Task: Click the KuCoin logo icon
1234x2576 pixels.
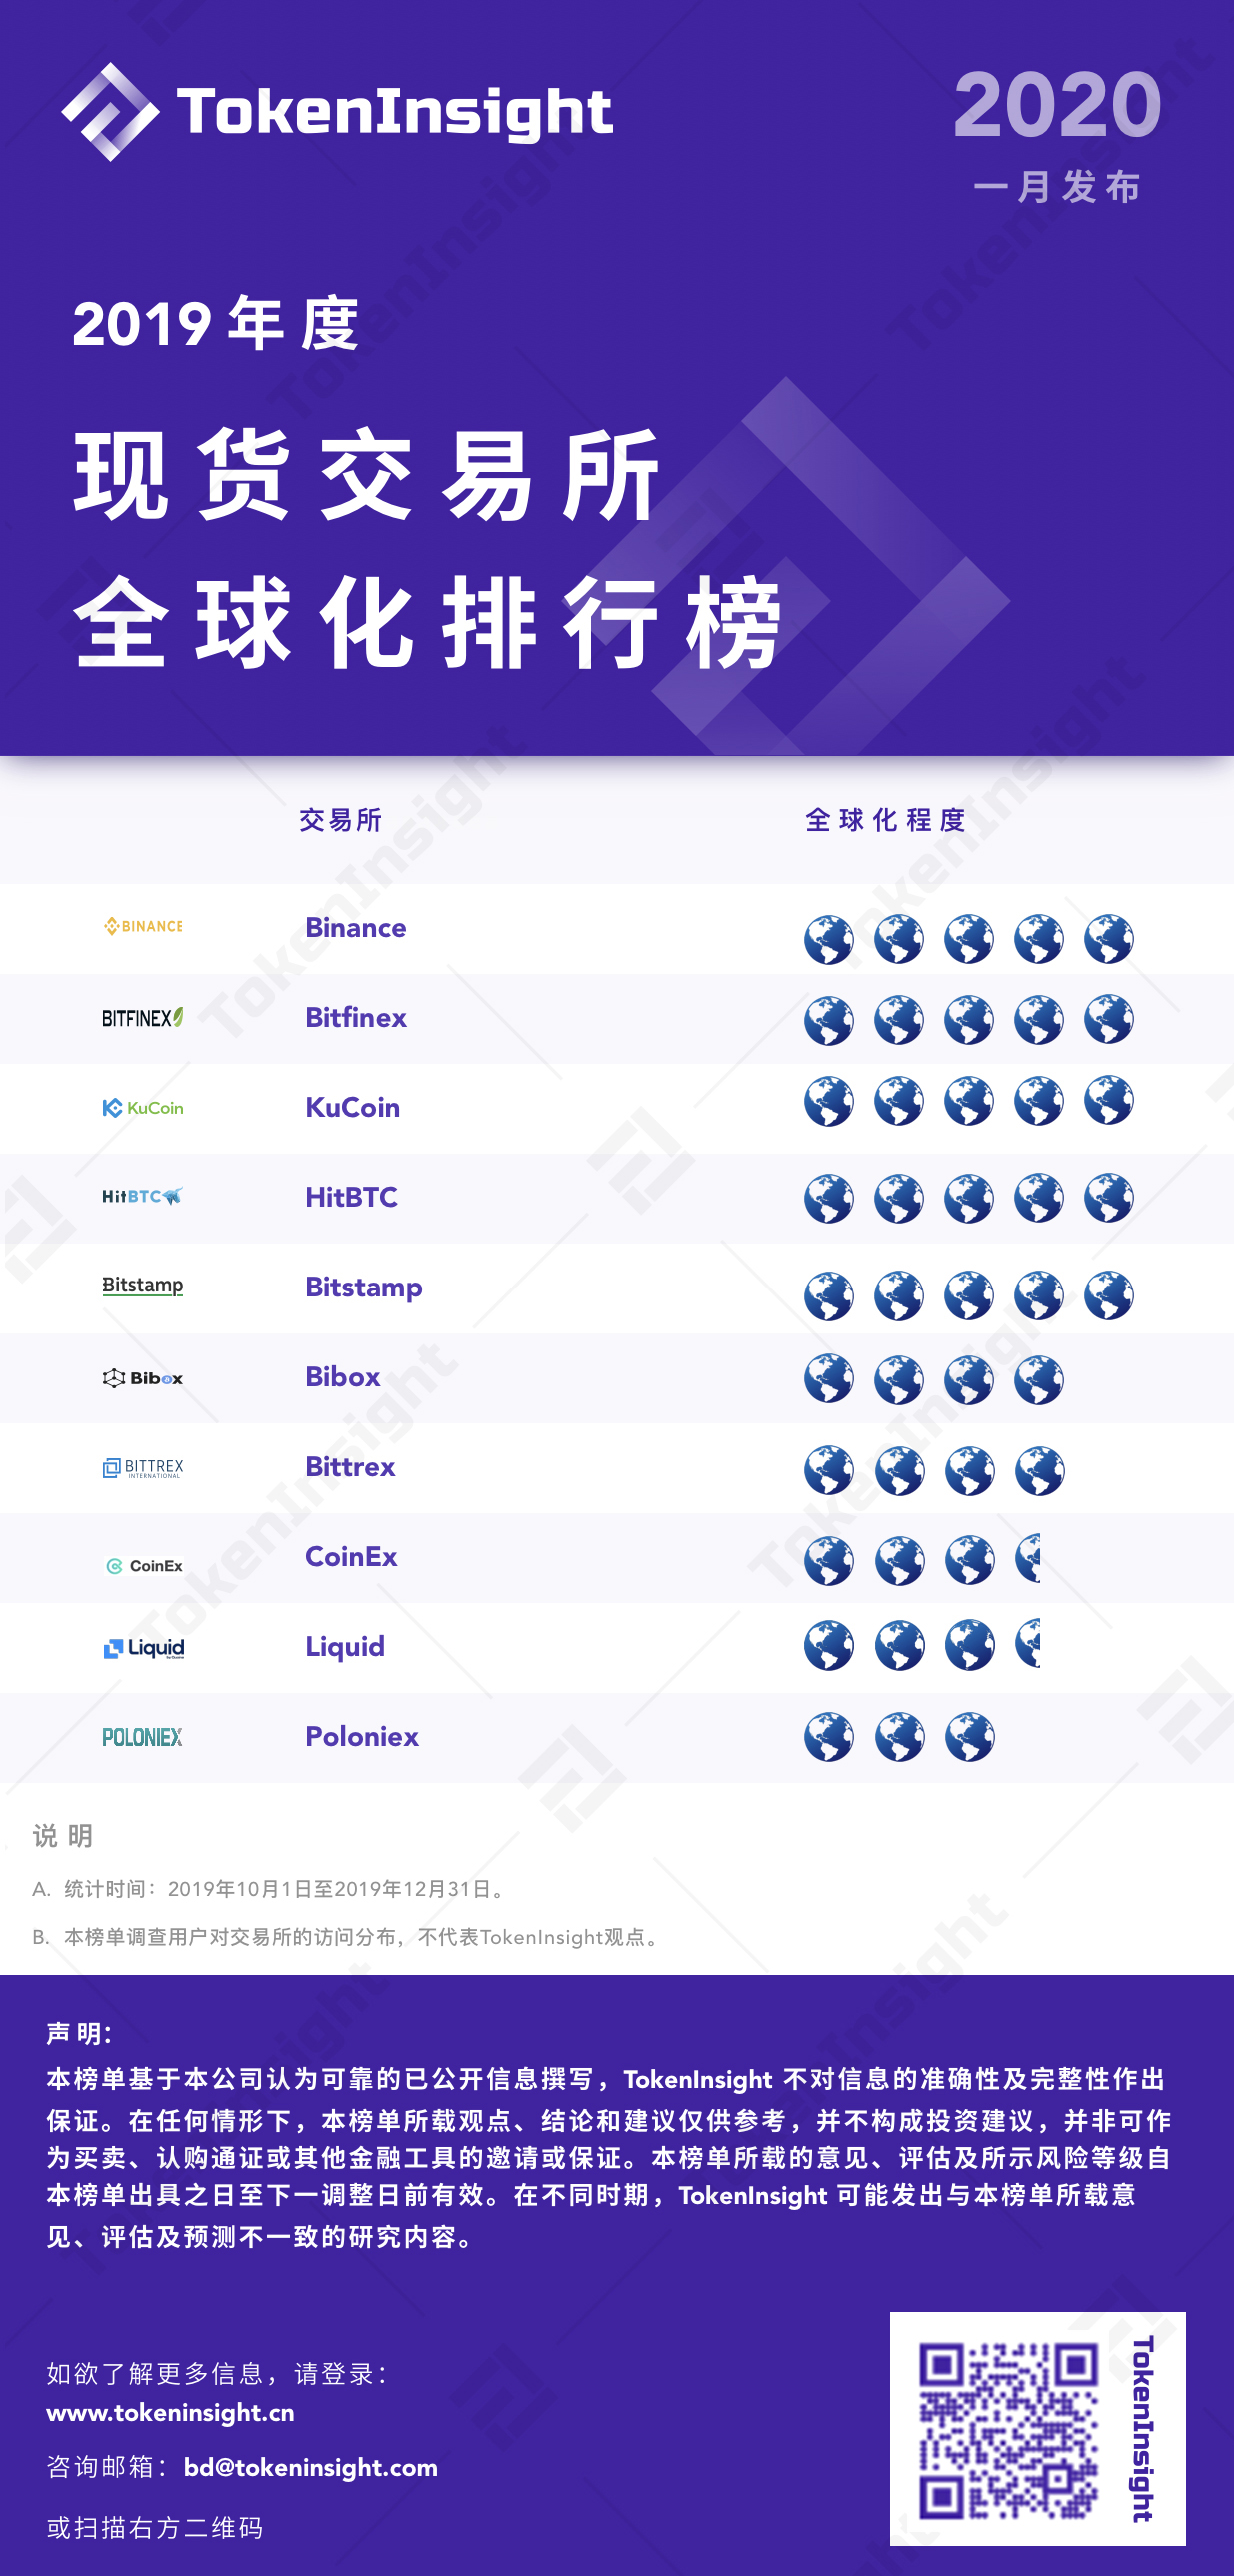Action: pos(143,1107)
